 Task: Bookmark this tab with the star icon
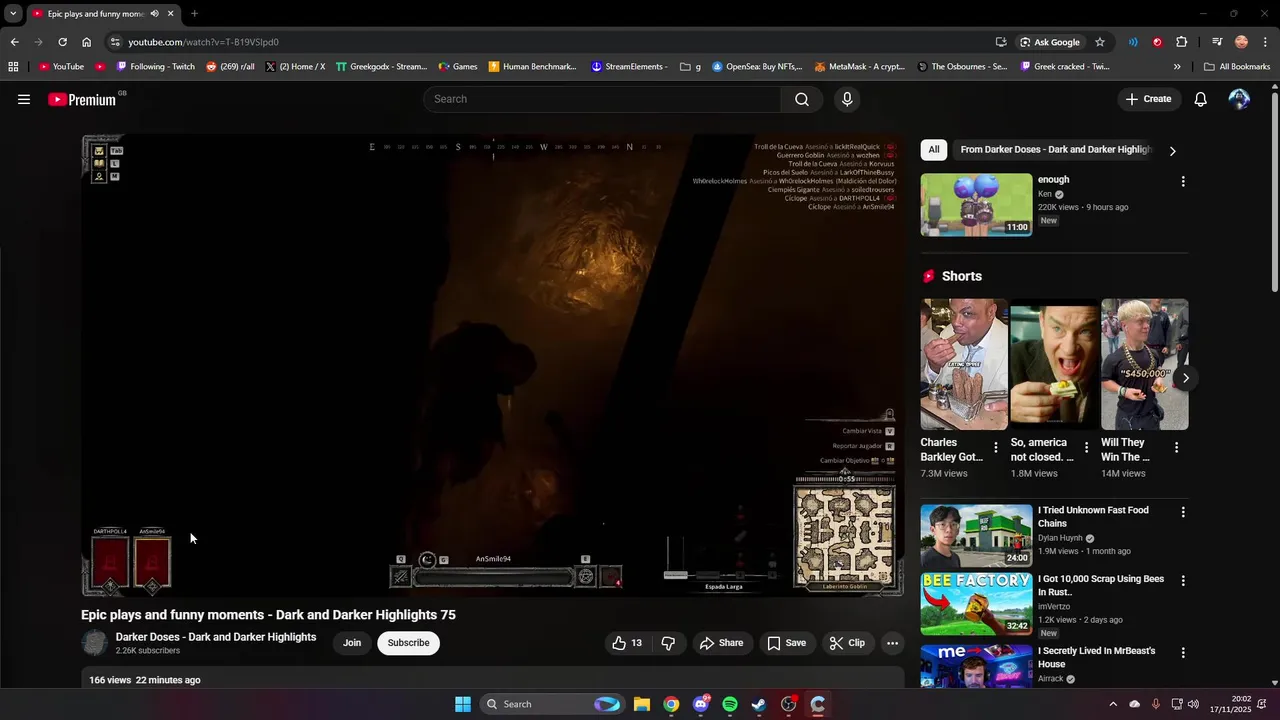[x=1100, y=42]
